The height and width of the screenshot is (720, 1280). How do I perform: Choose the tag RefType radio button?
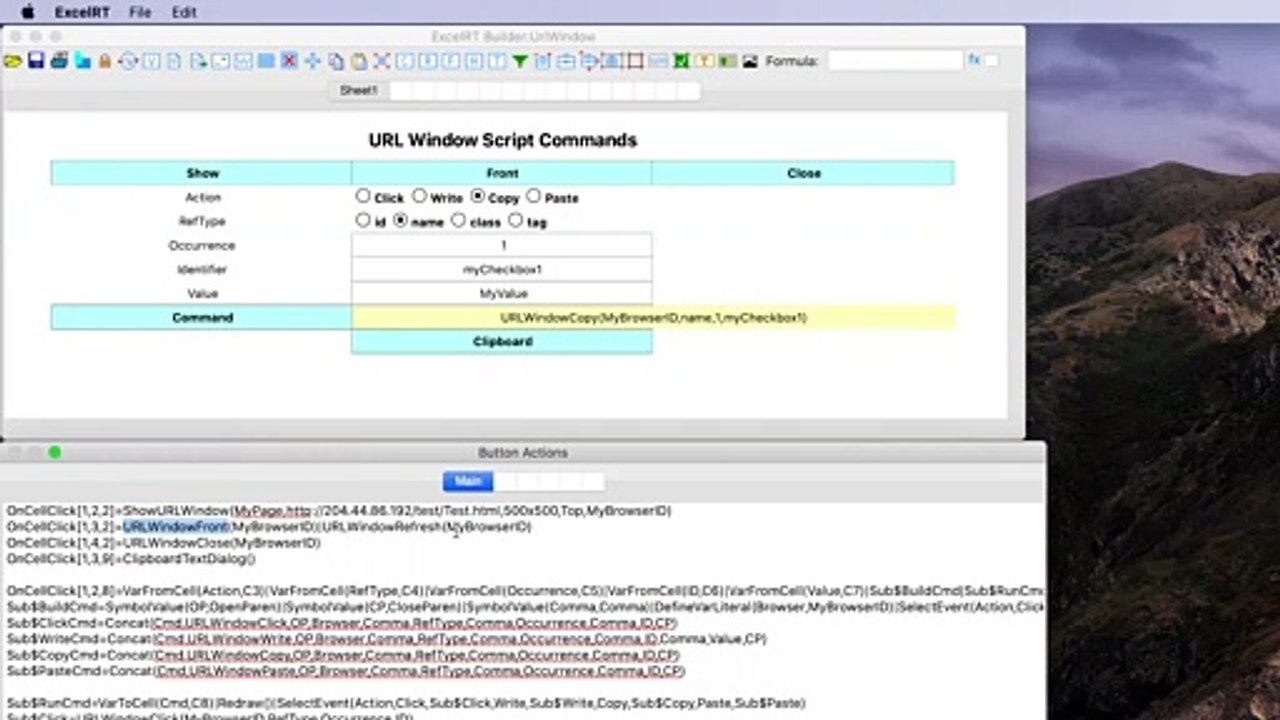[x=515, y=220]
